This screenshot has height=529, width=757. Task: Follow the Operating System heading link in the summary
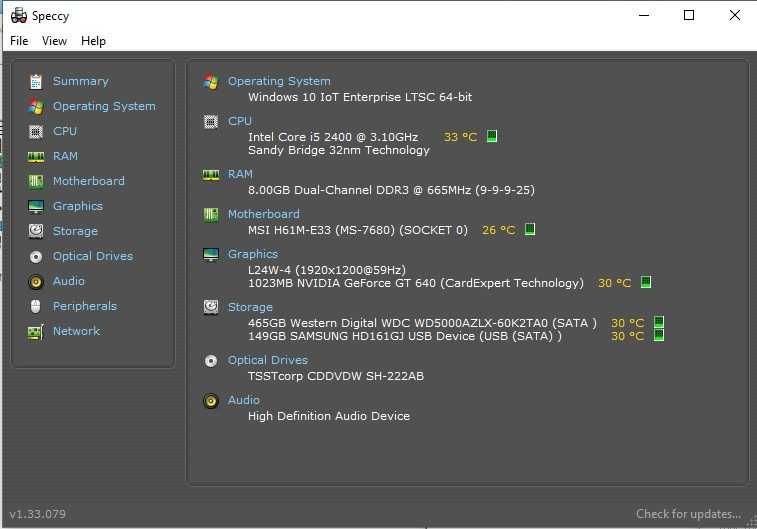(279, 81)
